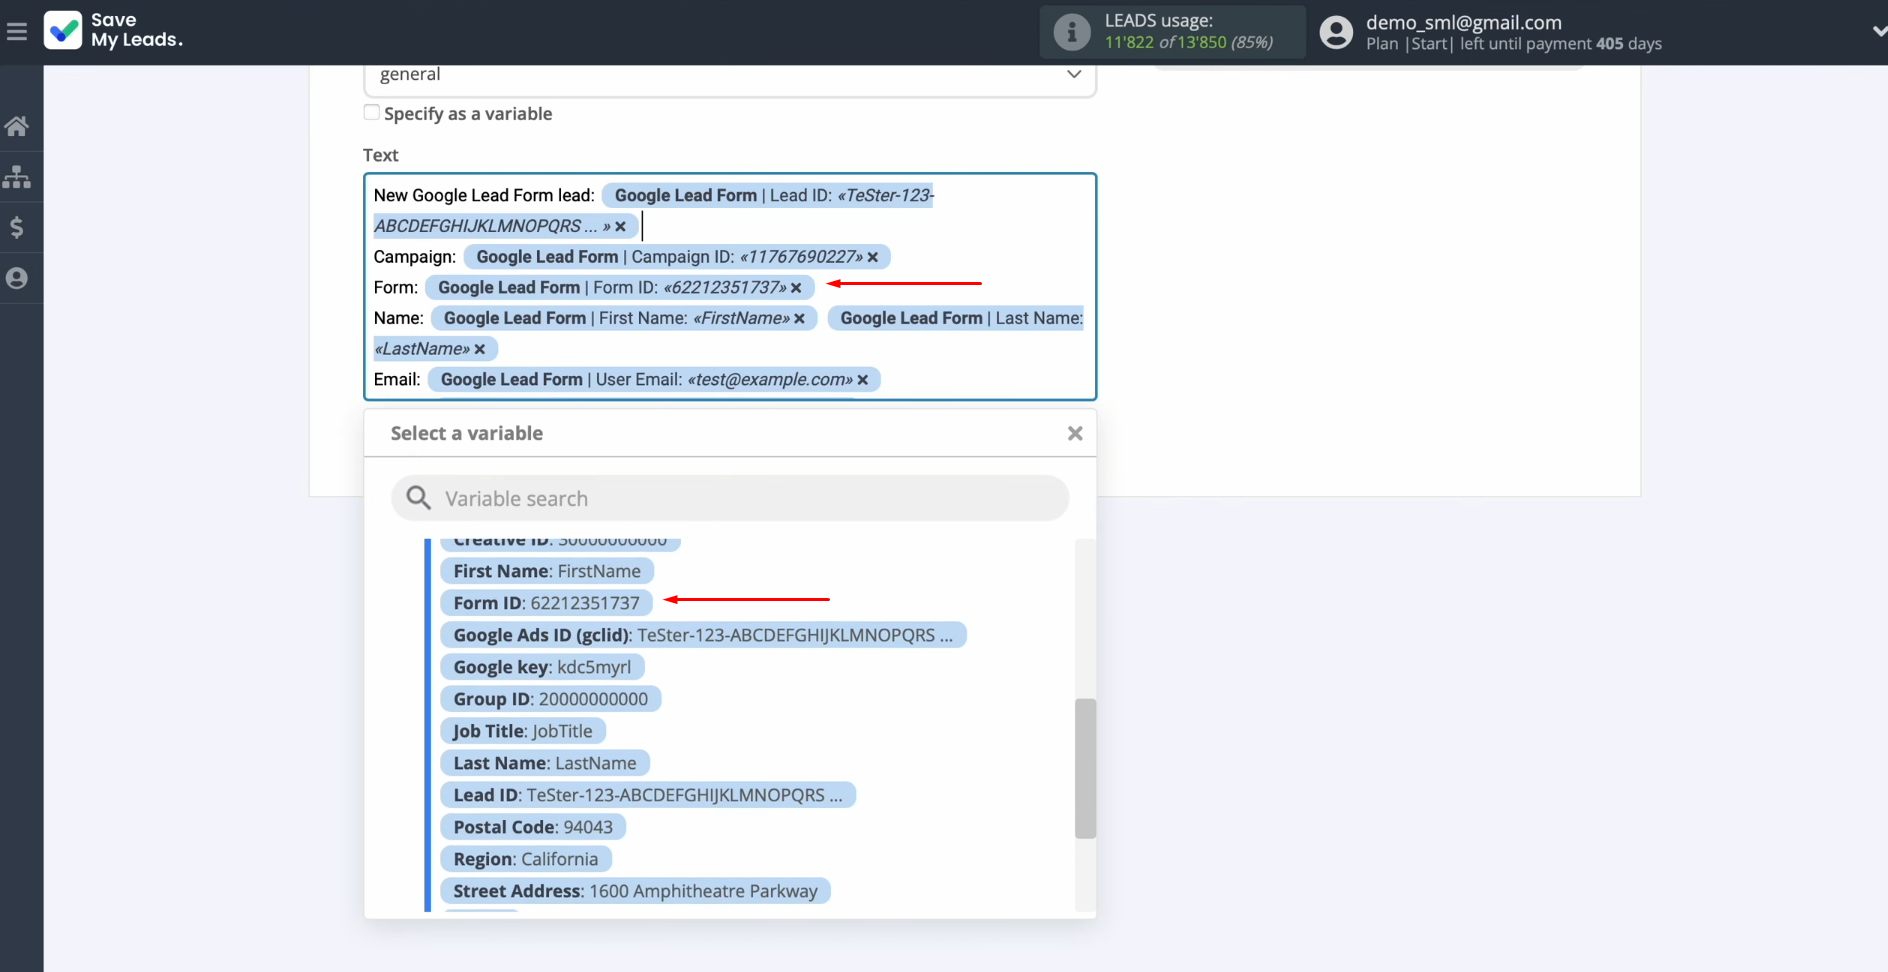Viewport: 1888px width, 972px height.
Task: Select the 'Group ID: 20000000000' variable
Action: click(550, 699)
